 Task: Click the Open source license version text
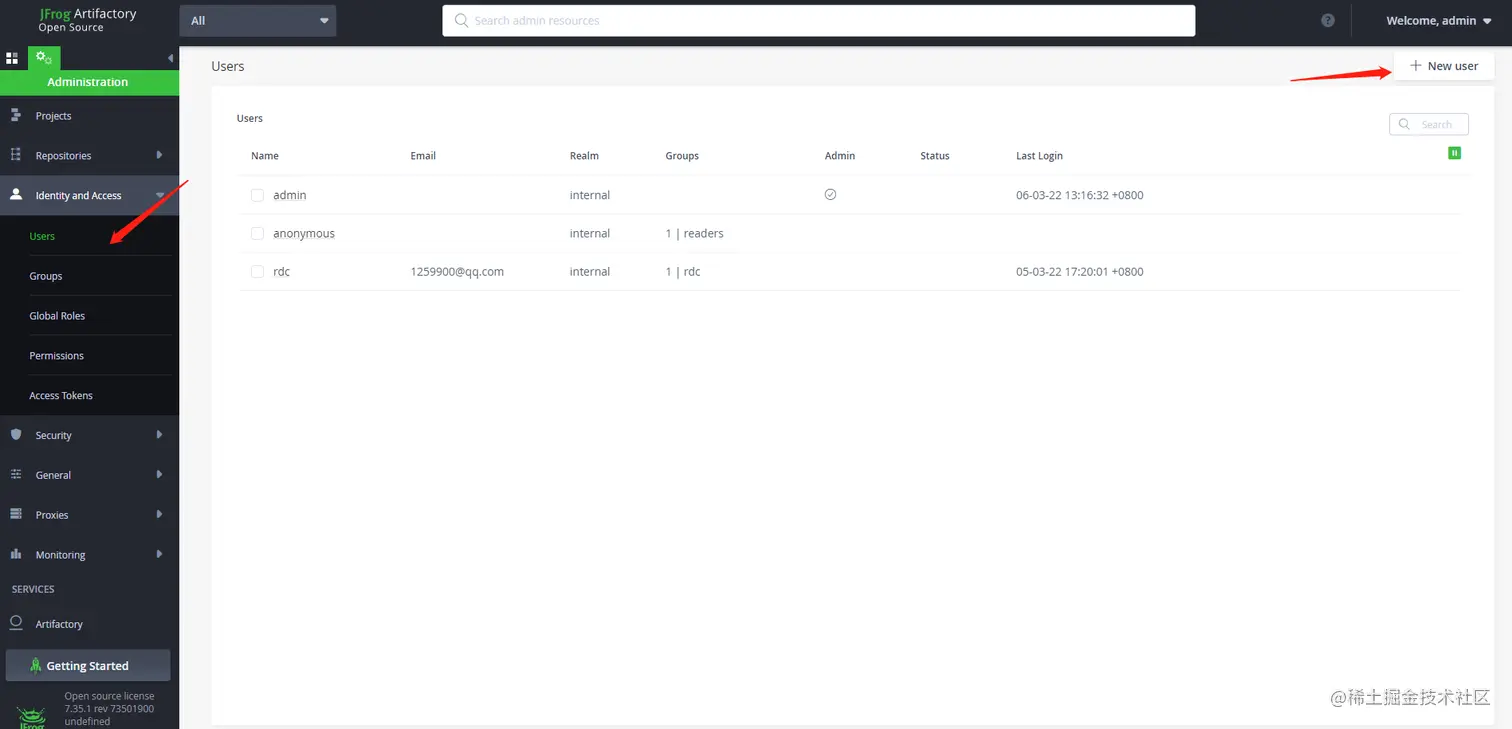(x=109, y=708)
